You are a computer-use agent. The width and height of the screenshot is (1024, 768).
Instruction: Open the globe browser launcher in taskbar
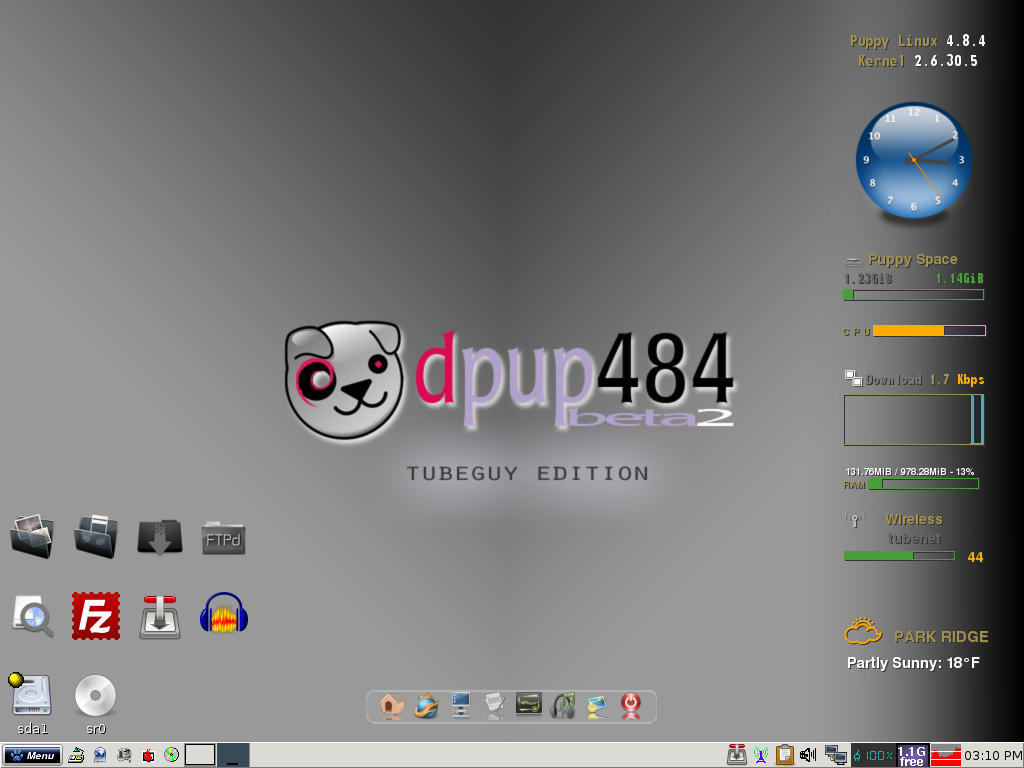click(100, 756)
